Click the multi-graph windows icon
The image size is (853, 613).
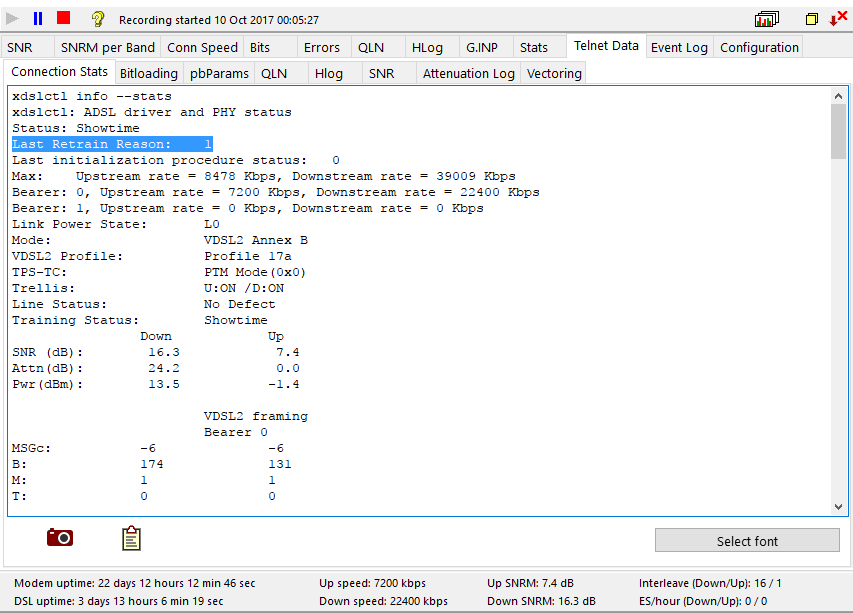pos(767,20)
